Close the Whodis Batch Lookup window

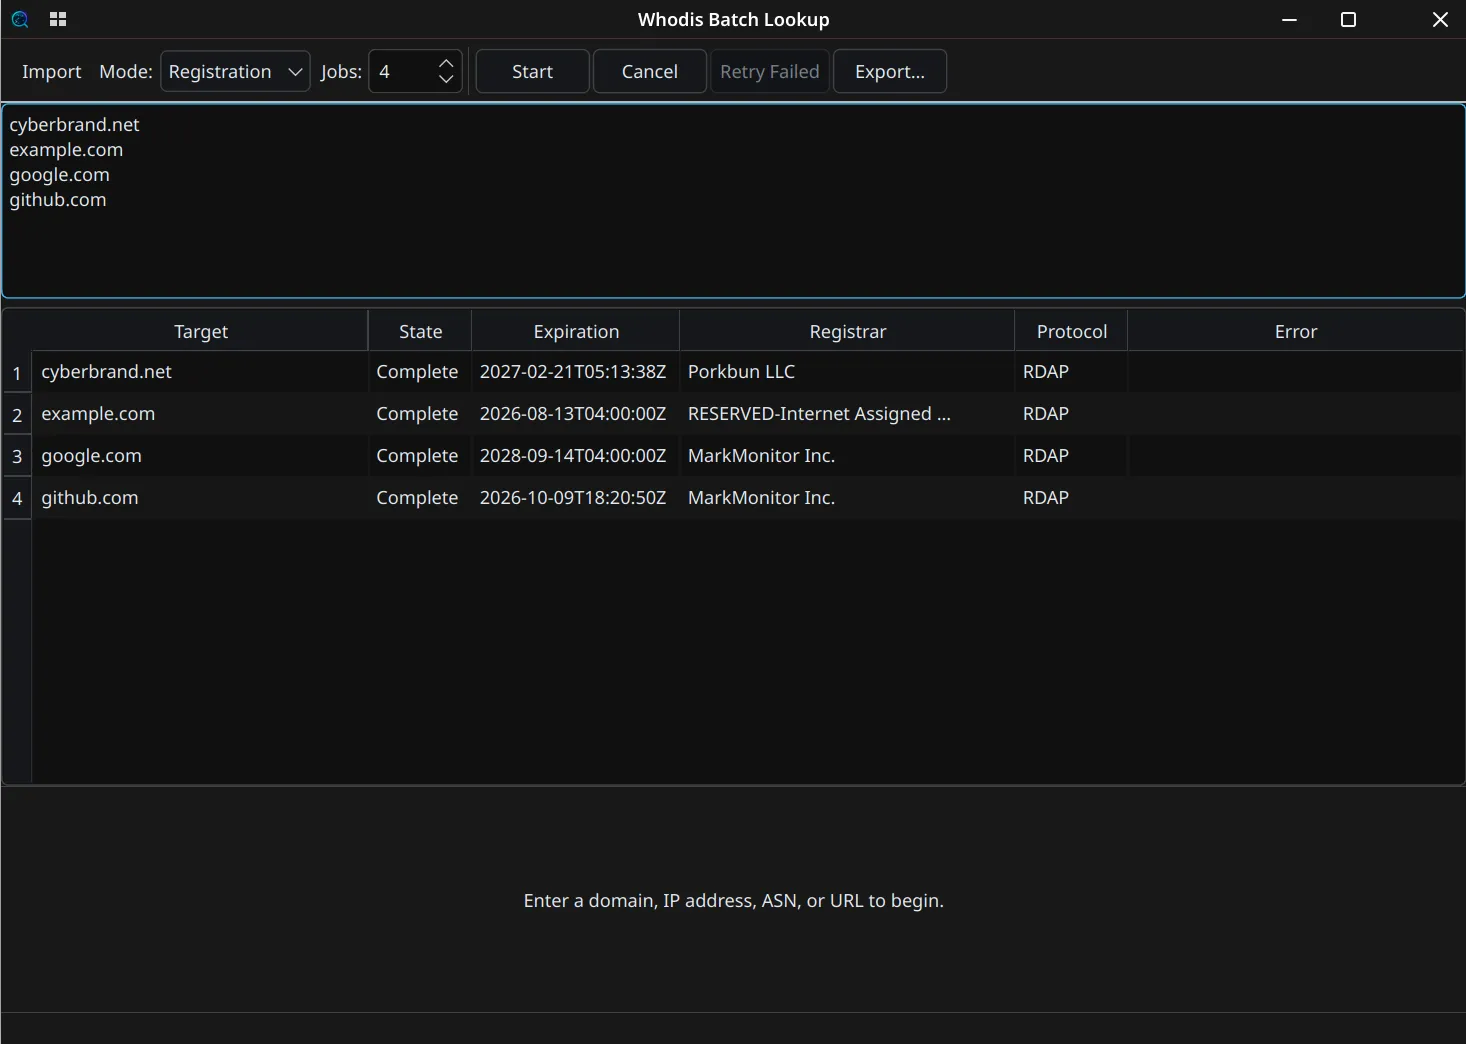1440,20
